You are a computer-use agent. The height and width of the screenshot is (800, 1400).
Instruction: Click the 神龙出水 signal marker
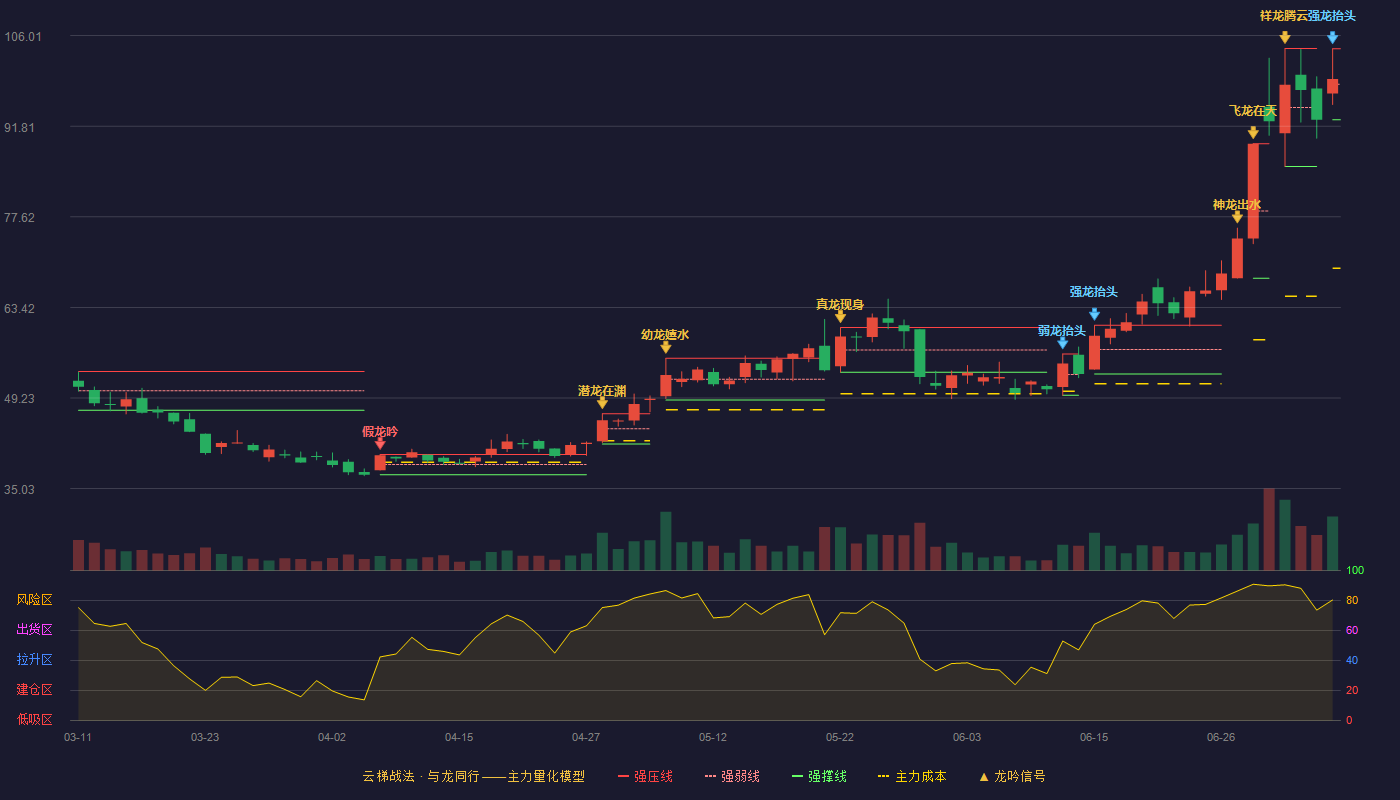1237,217
